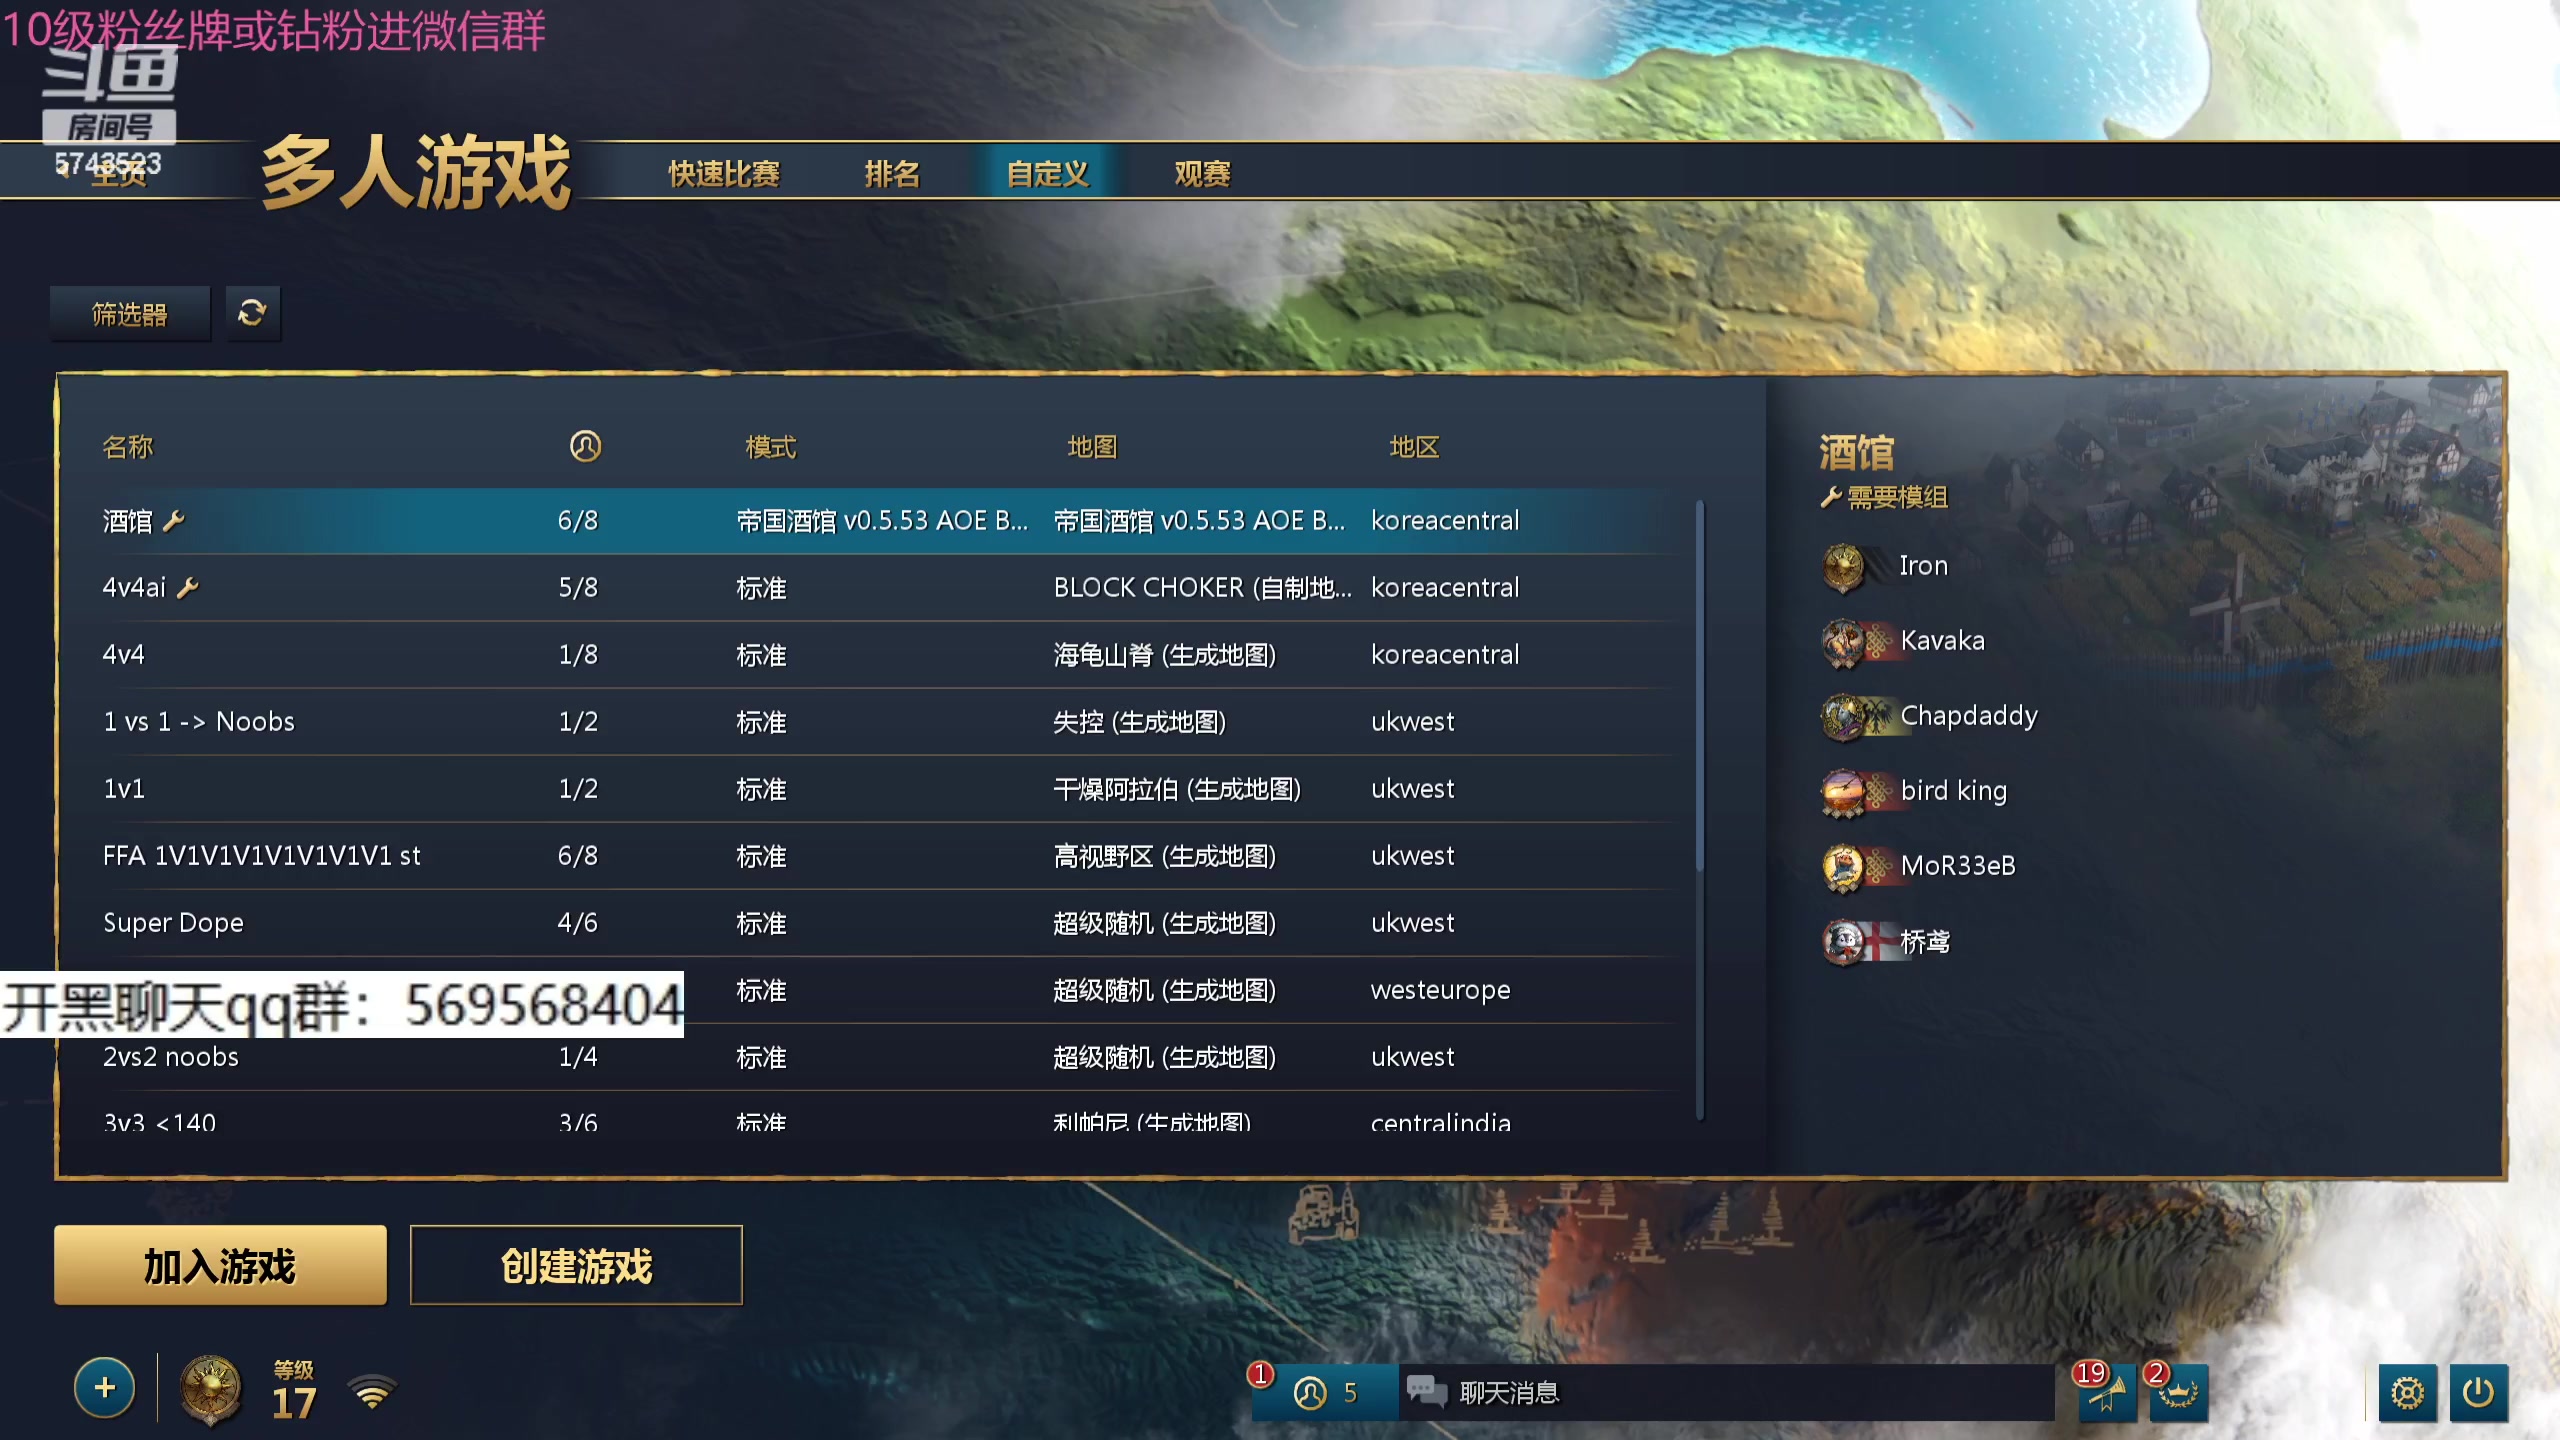Click the 需要模组 label in details panel
The width and height of the screenshot is (2560, 1440).
coord(1897,497)
